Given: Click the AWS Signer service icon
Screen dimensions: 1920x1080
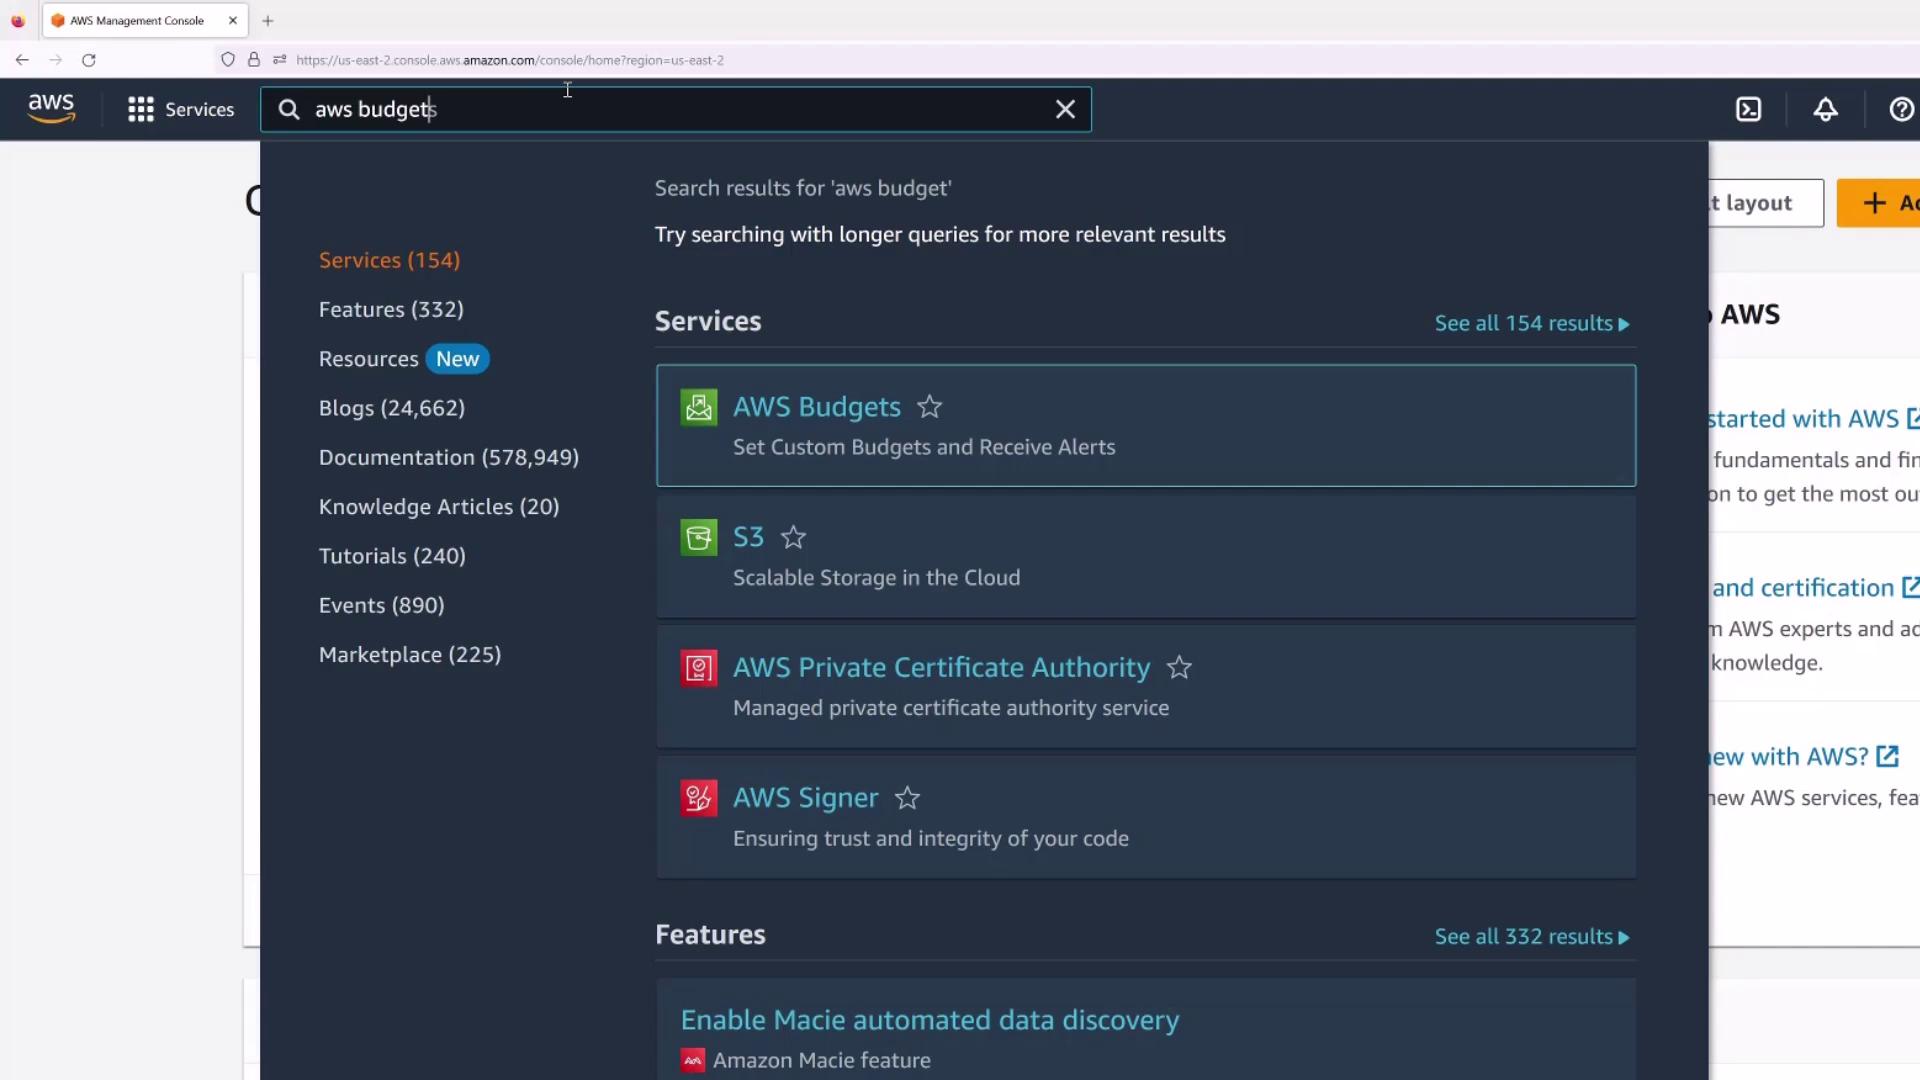Looking at the screenshot, I should tap(698, 798).
